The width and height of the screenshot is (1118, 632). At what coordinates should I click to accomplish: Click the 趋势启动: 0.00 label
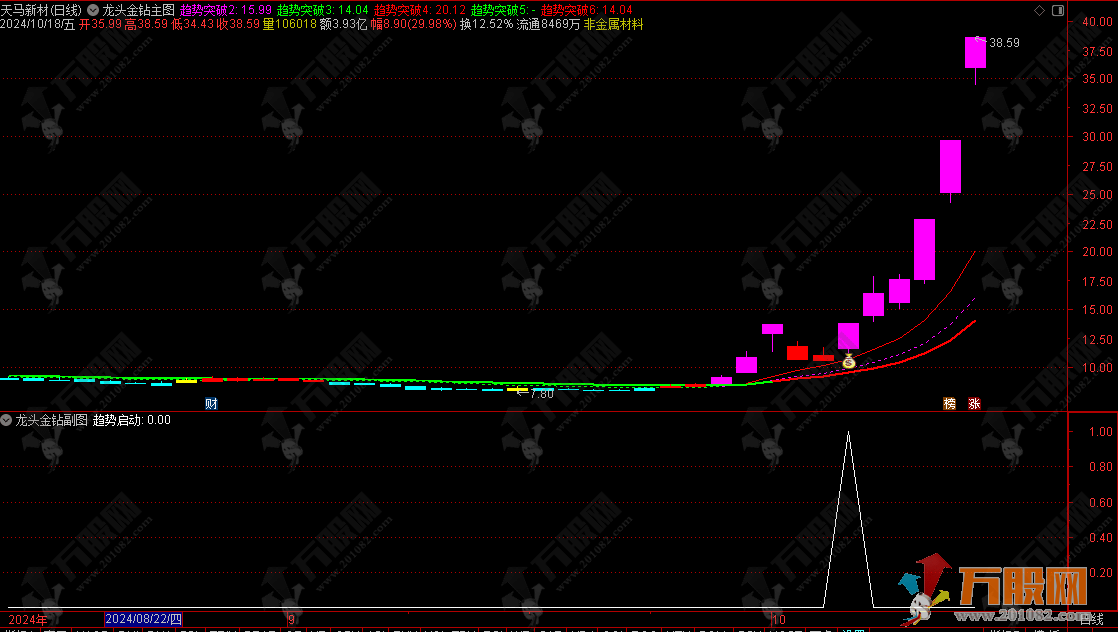[132, 420]
